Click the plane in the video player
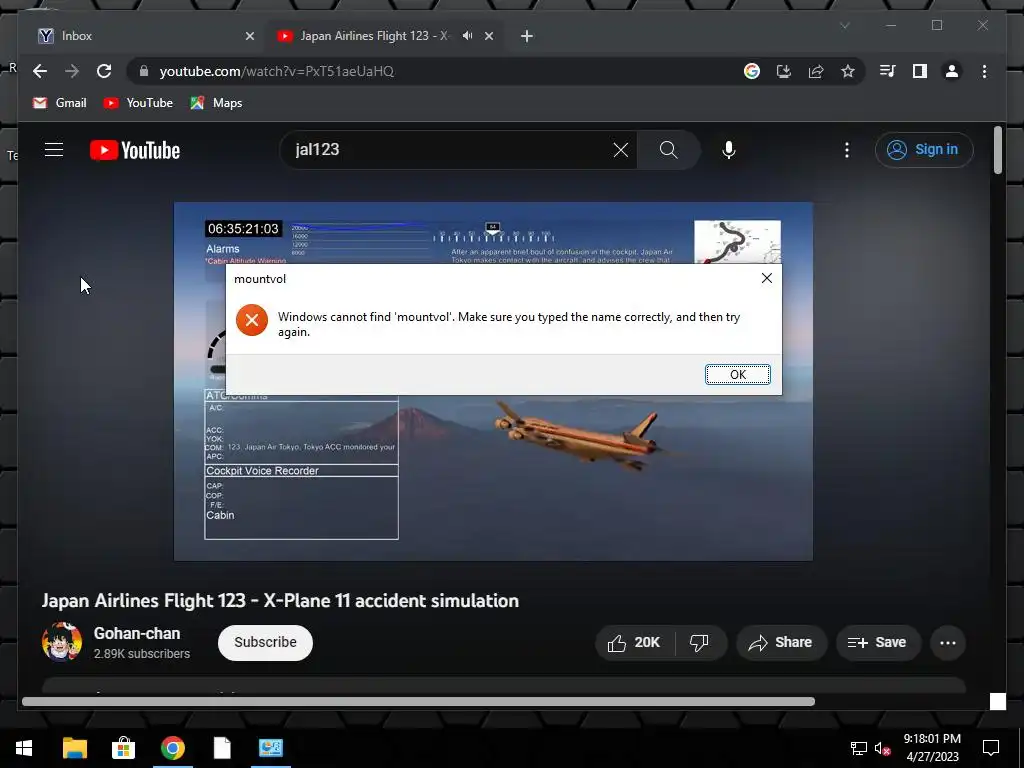 (579, 436)
